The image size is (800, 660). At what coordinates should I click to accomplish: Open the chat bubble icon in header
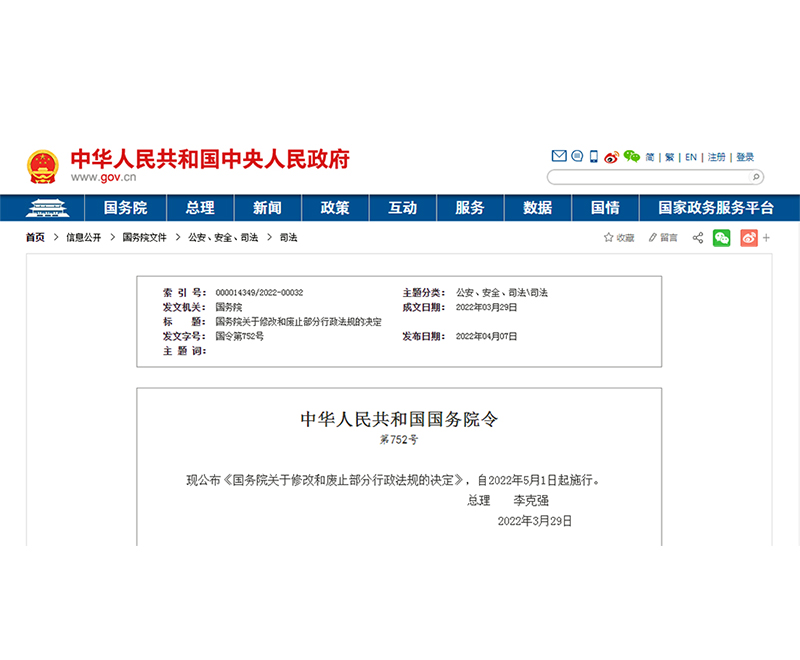click(576, 157)
